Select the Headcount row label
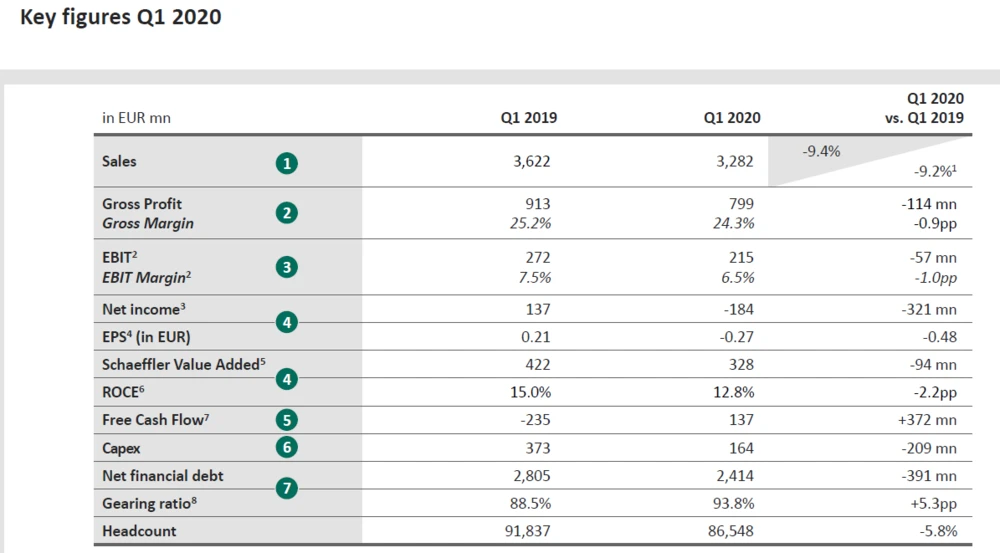Image resolution: width=1000 pixels, height=553 pixels. (139, 531)
